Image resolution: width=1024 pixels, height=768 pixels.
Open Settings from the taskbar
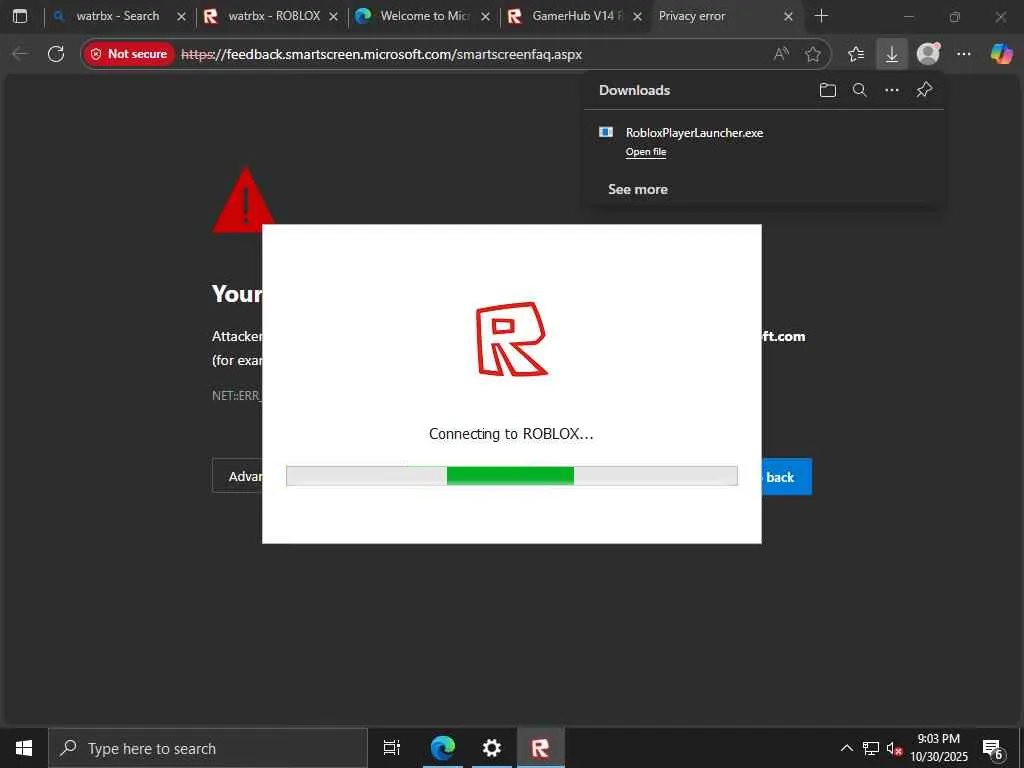(x=491, y=748)
